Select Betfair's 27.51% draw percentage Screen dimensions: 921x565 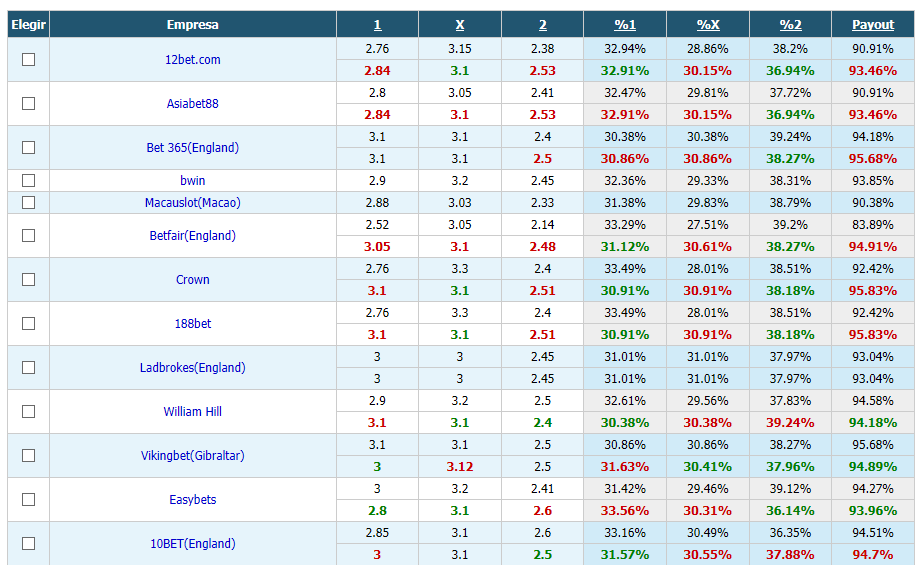pyautogui.click(x=708, y=224)
